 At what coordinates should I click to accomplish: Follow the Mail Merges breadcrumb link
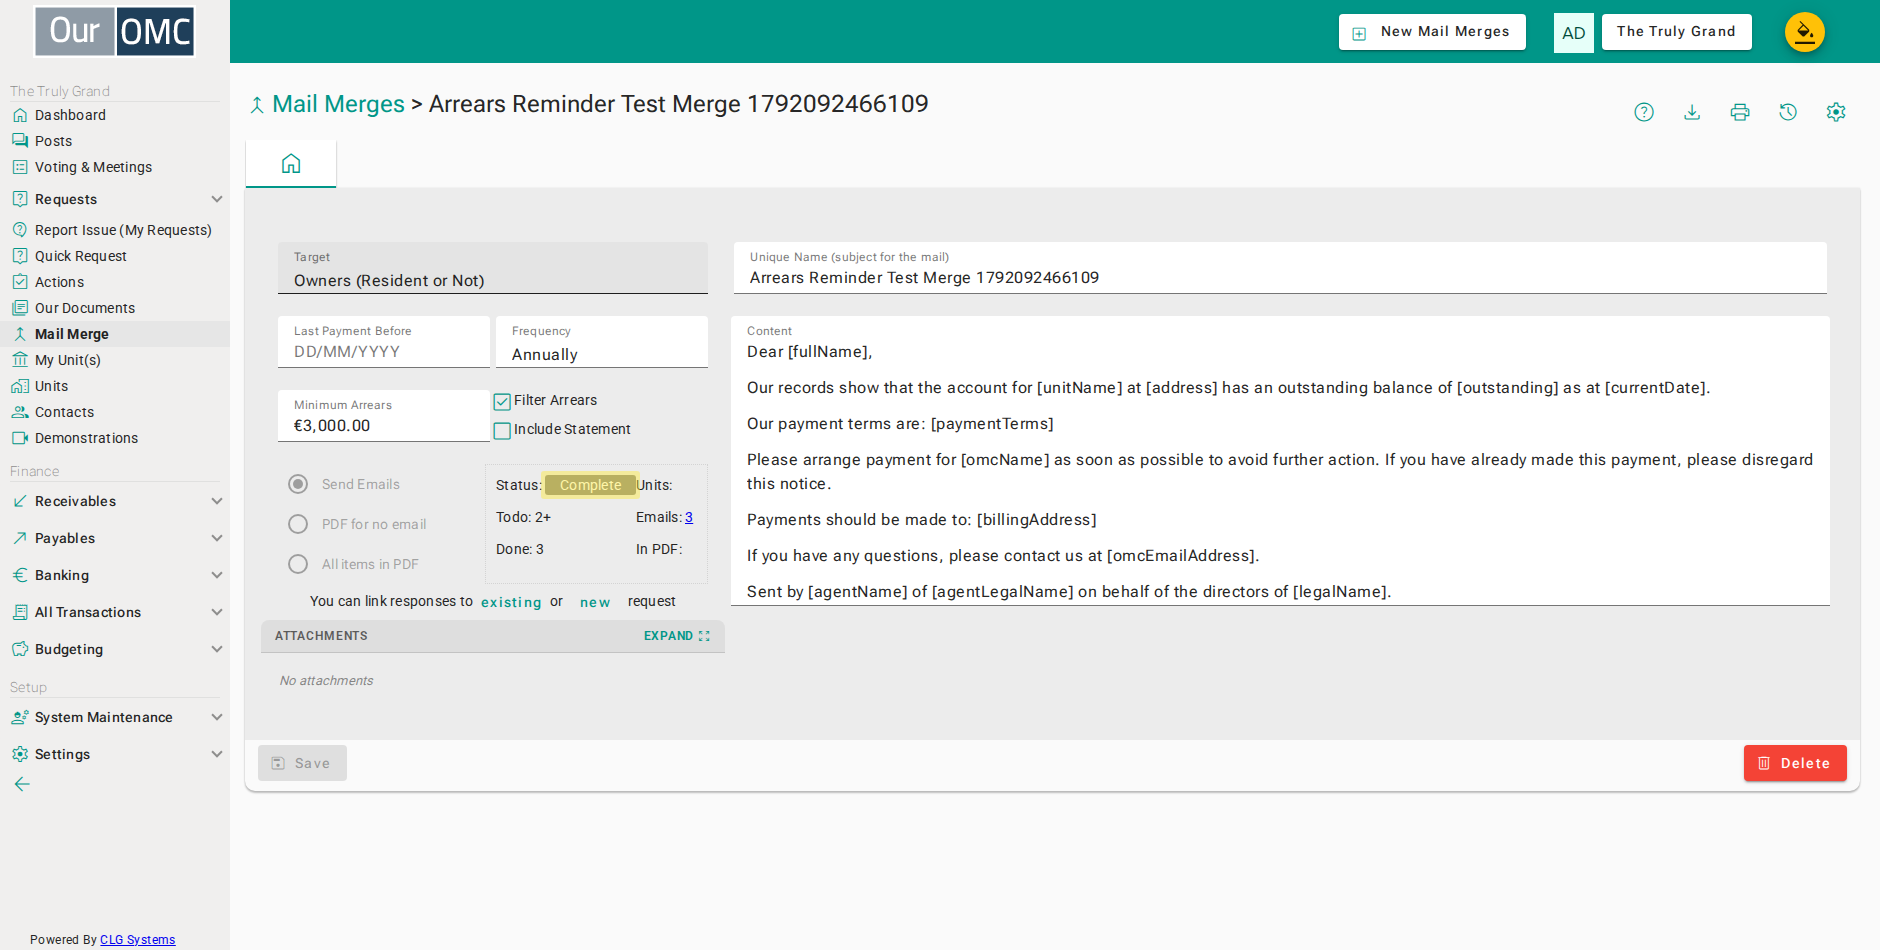338,104
